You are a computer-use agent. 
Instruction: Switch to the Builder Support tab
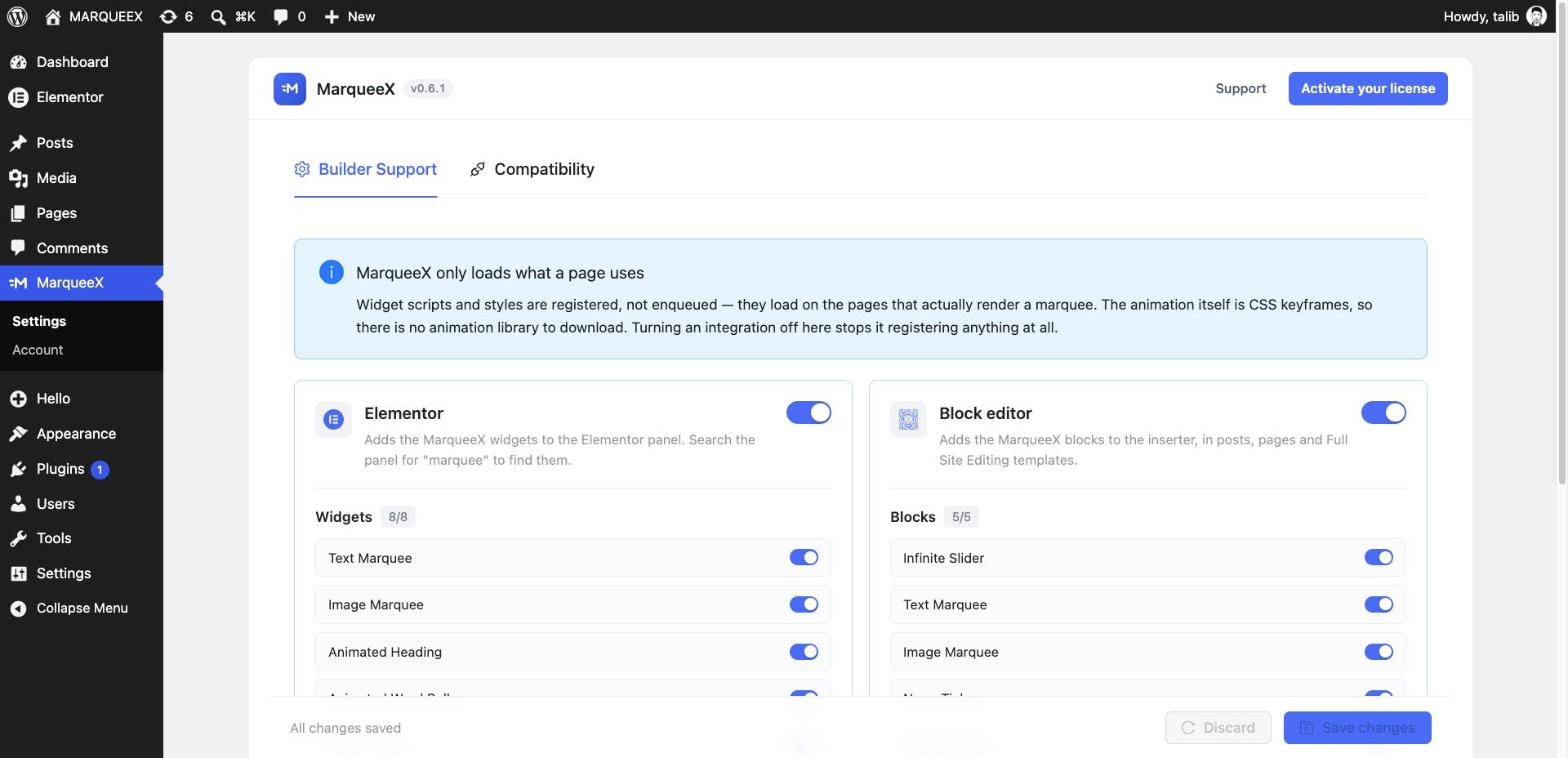click(x=365, y=169)
